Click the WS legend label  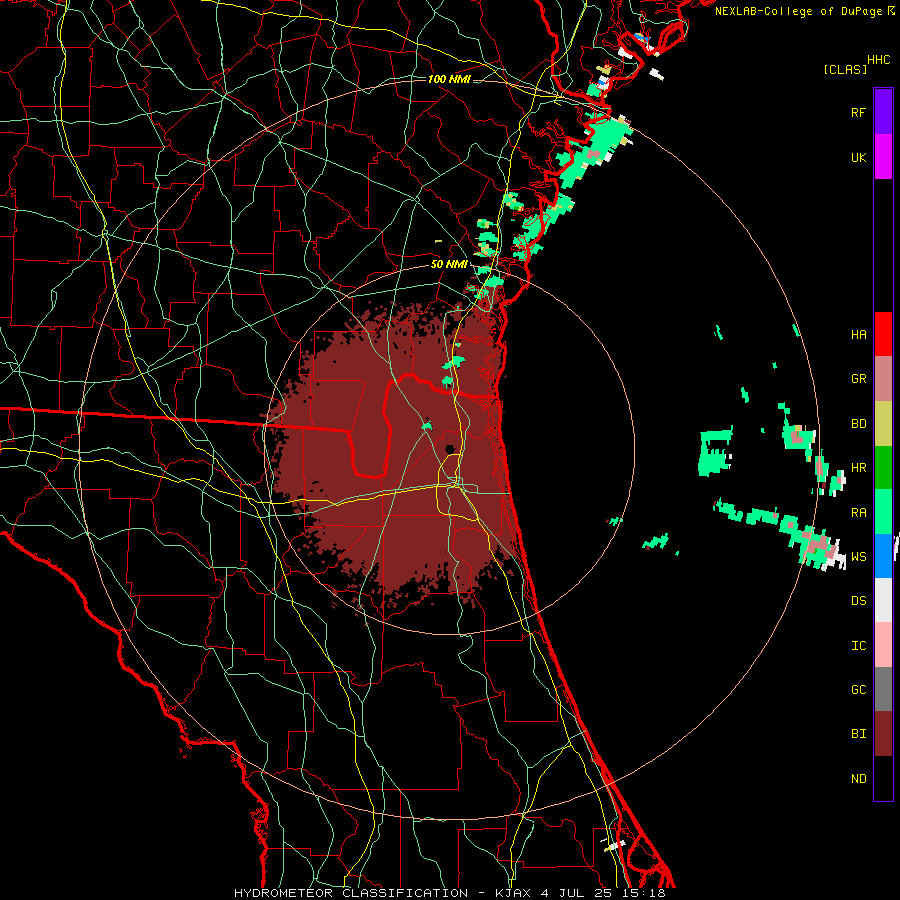[x=858, y=557]
